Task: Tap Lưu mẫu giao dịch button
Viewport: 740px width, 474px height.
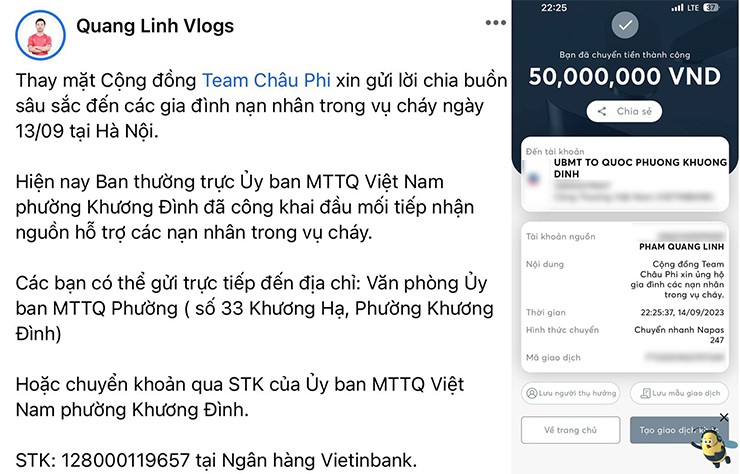Action: point(679,393)
